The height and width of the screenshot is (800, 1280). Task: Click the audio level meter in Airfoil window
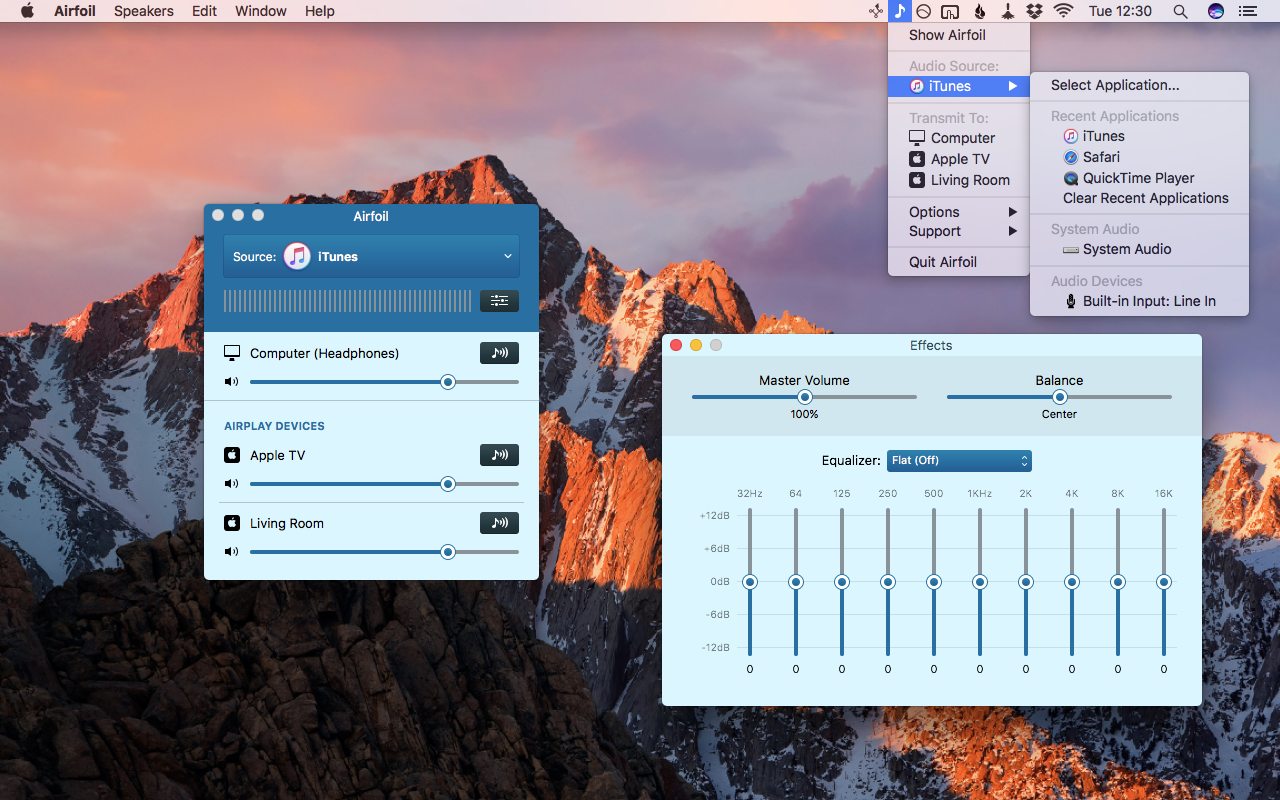pos(347,301)
